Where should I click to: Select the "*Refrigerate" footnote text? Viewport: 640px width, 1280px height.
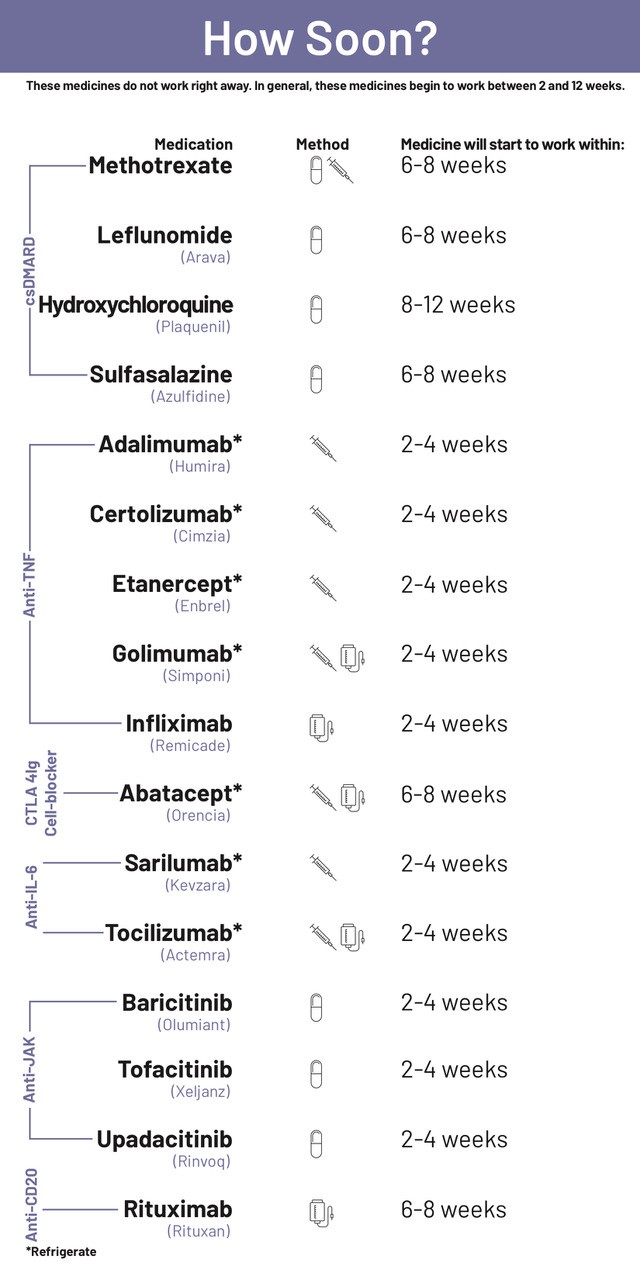(61, 1251)
